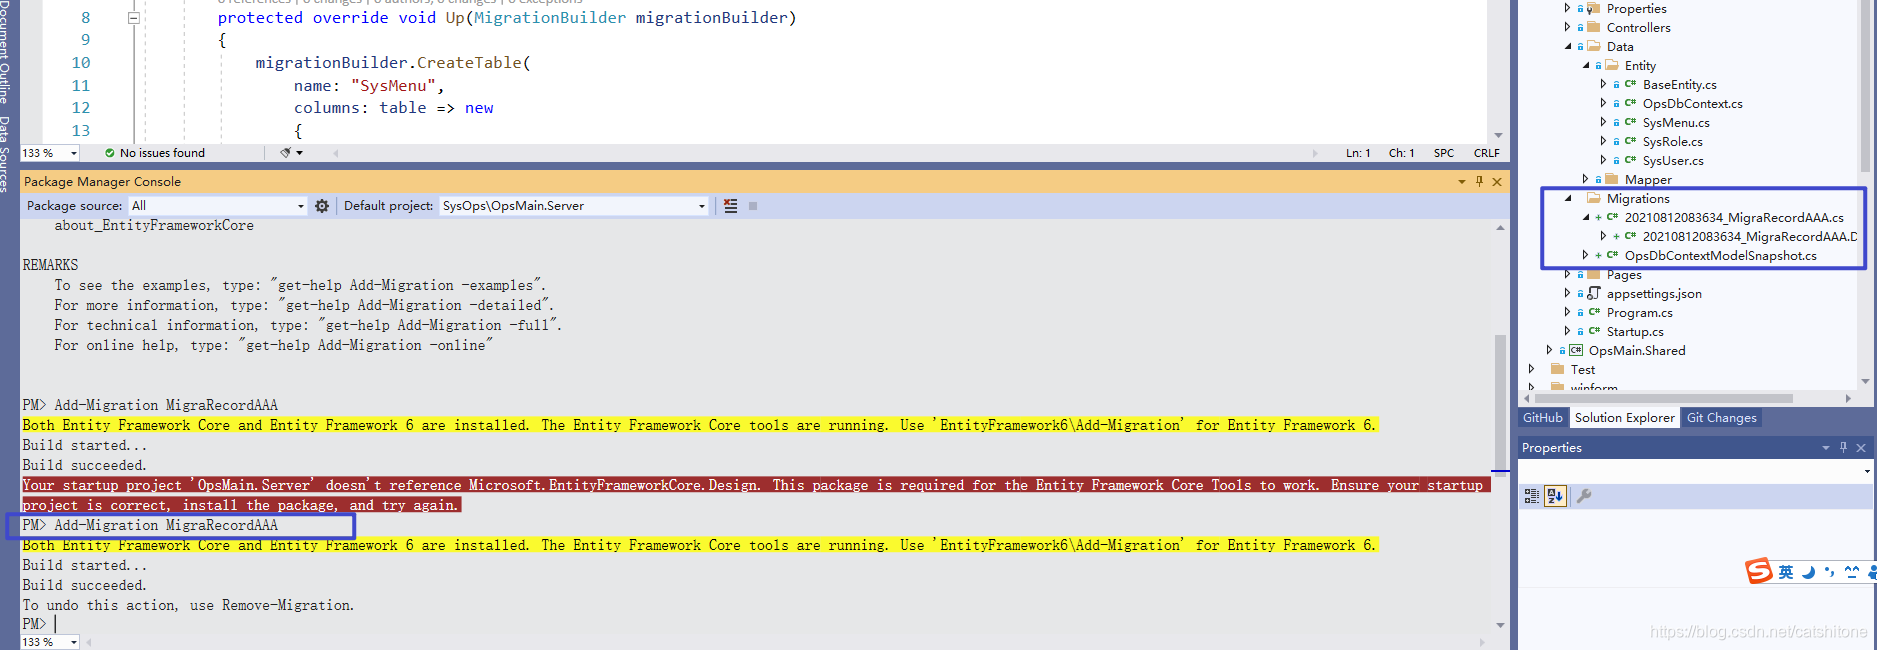Open Package Manager Console window options arrow
Viewport: 1877px width, 650px height.
pos(1462,182)
